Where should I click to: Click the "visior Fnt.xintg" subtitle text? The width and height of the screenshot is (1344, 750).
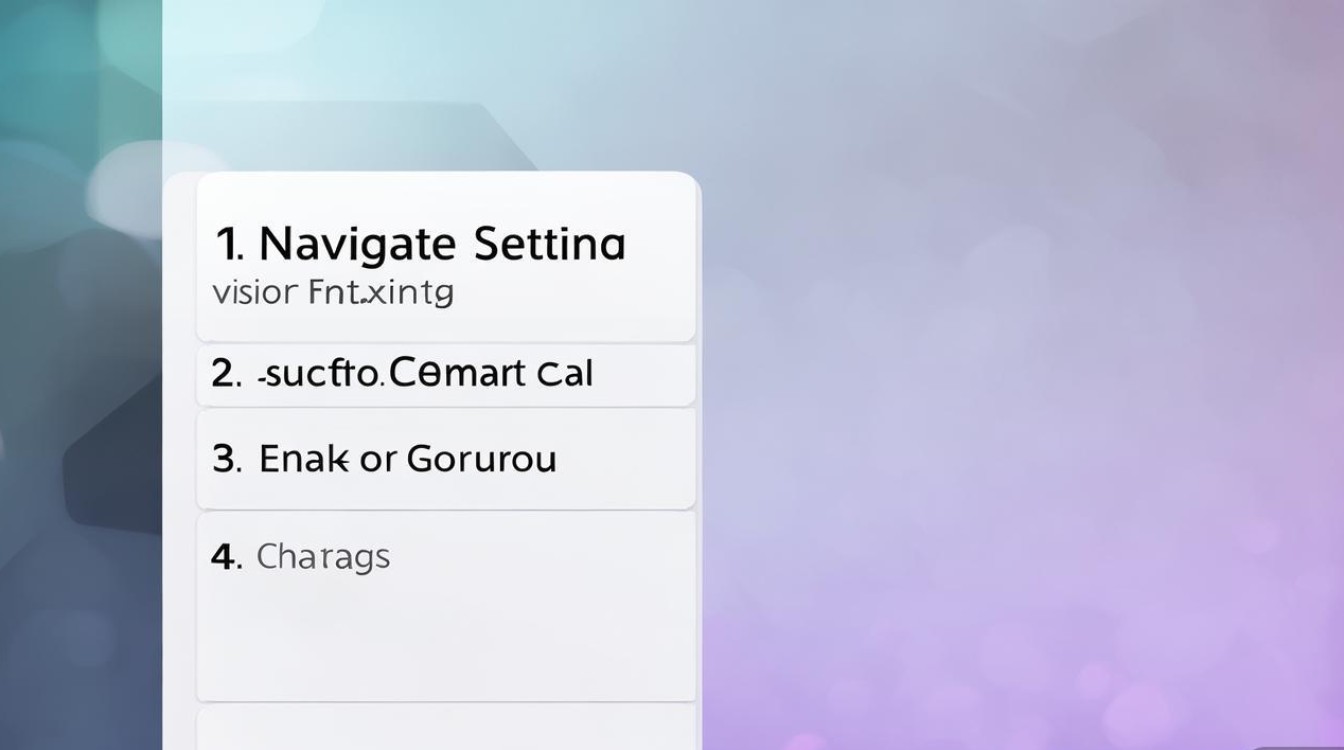click(x=333, y=293)
